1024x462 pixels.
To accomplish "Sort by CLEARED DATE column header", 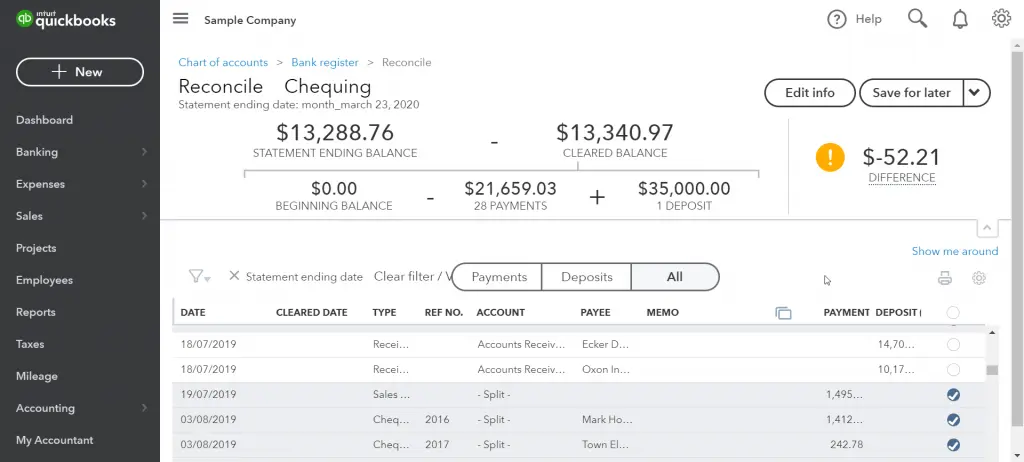I will [312, 312].
